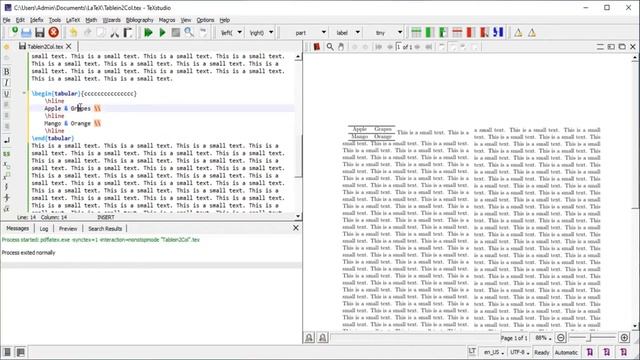Stop compilation with the gray square
The width and height of the screenshot is (640, 360).
click(x=176, y=32)
